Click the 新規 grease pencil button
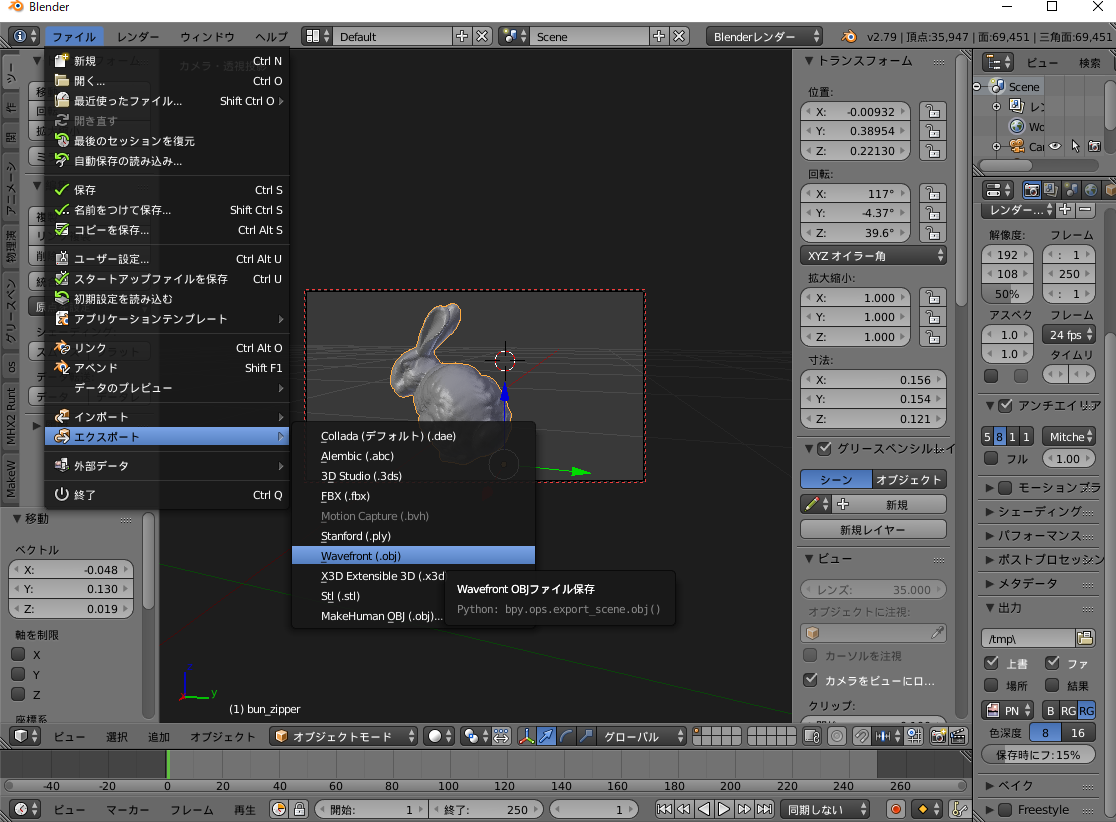 coord(890,505)
